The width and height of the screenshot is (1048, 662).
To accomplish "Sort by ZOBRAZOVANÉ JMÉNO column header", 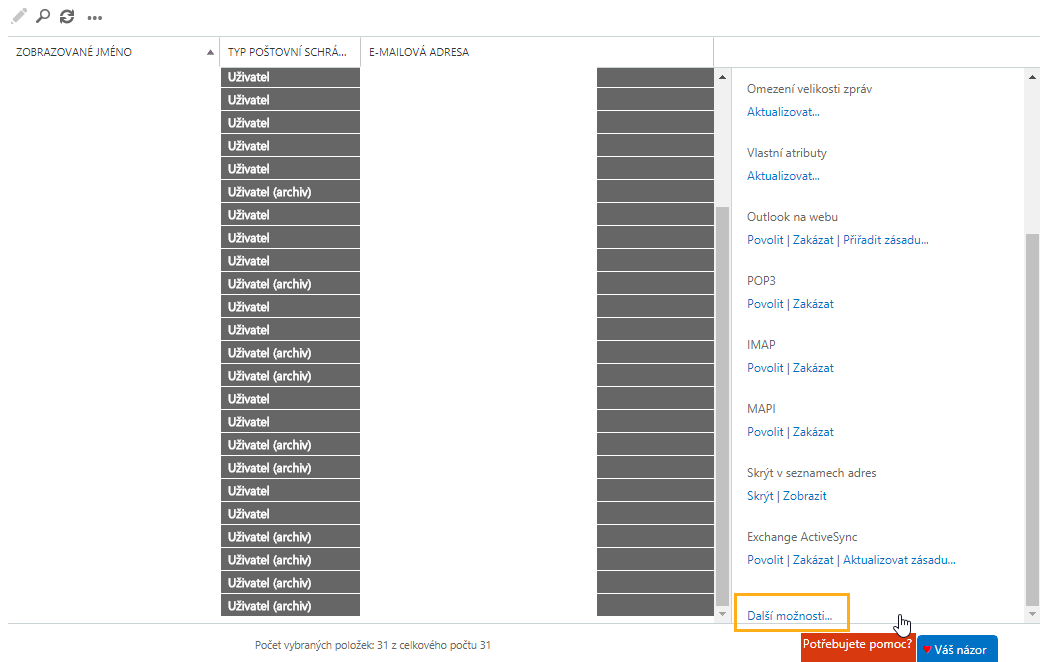I will click(114, 52).
